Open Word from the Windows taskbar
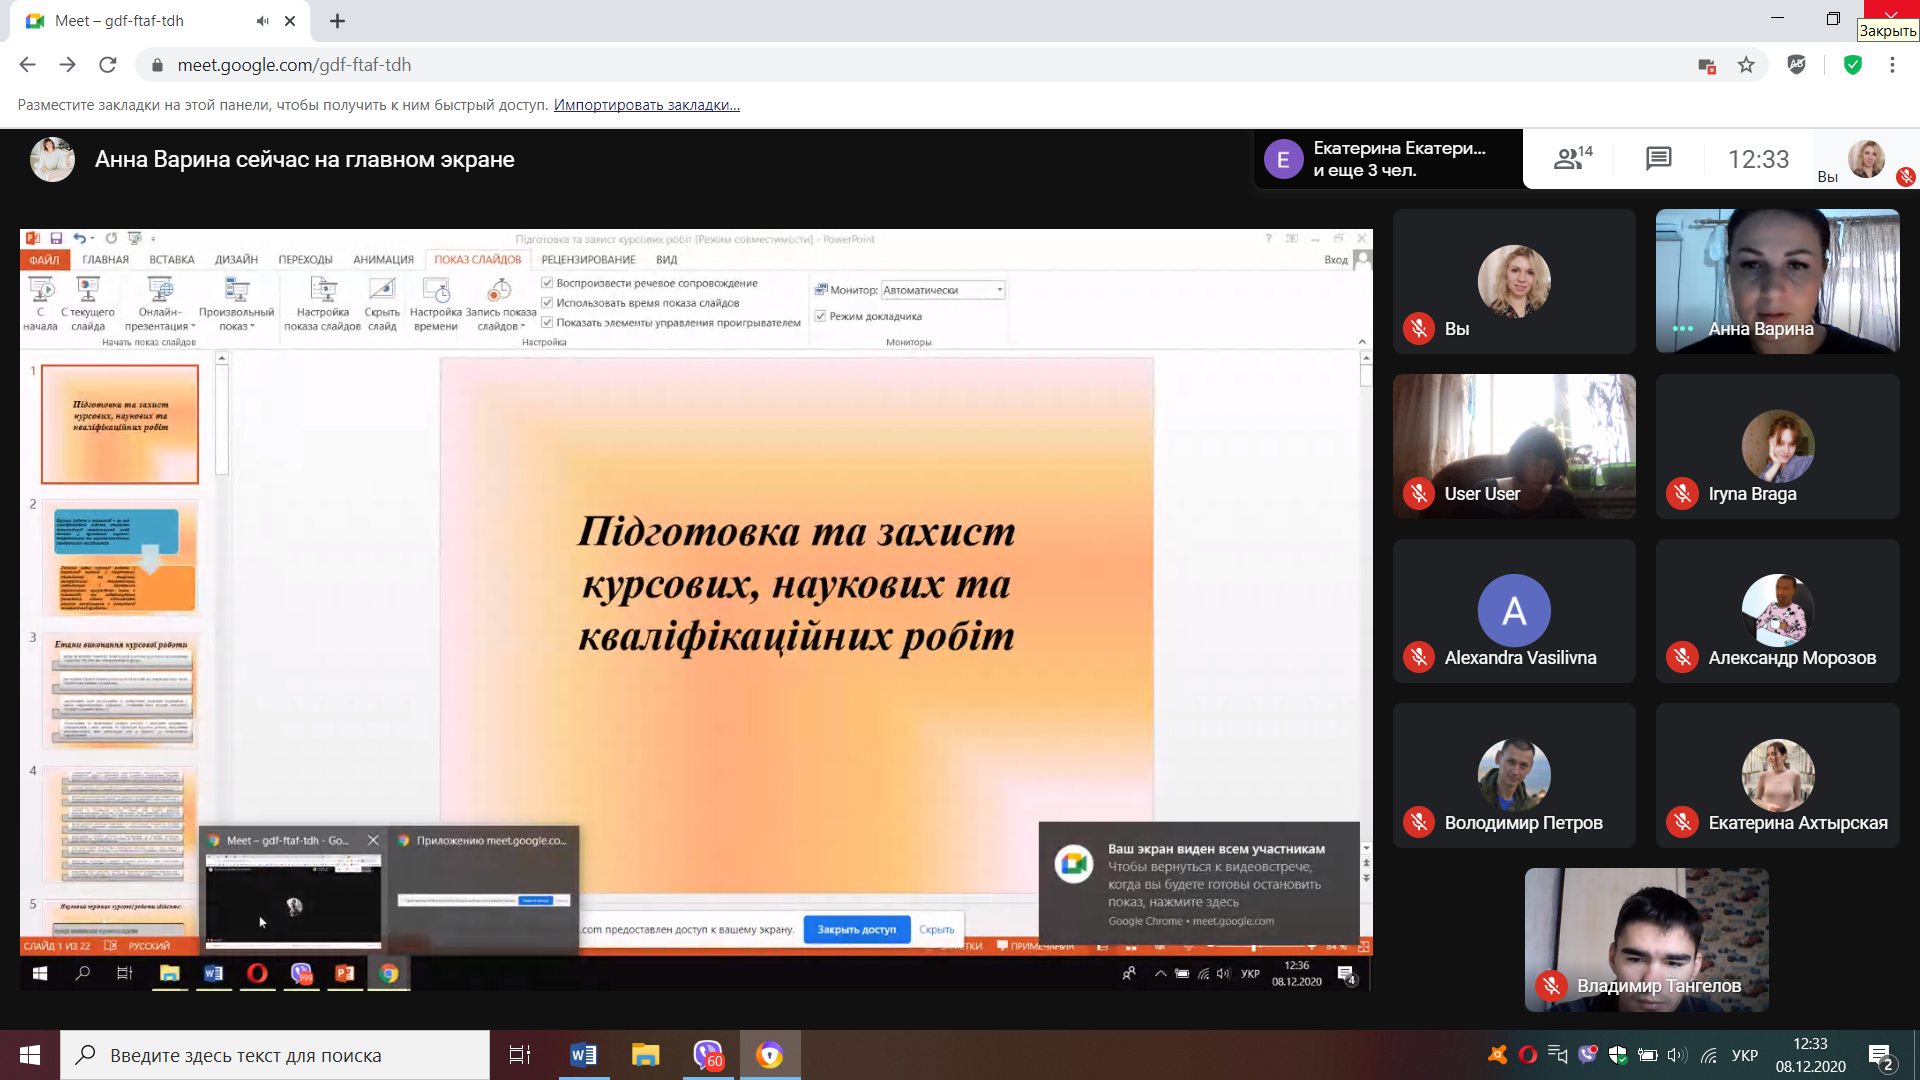This screenshot has height=1080, width=1920. click(x=583, y=1055)
